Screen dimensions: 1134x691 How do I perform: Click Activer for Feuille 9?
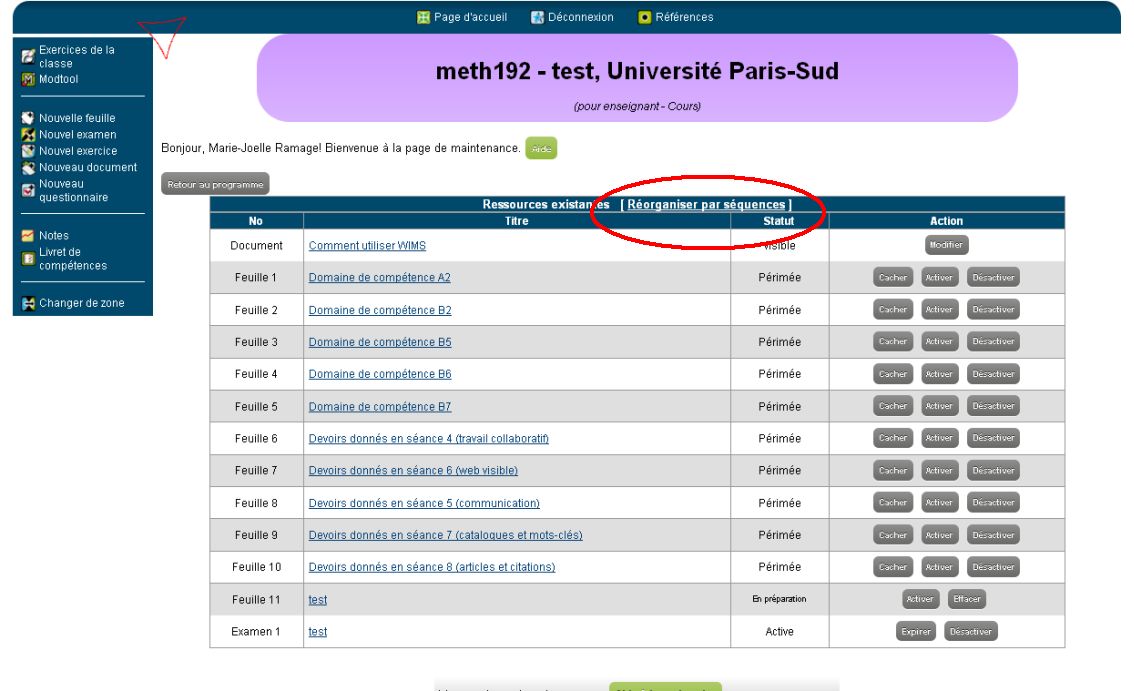939,535
